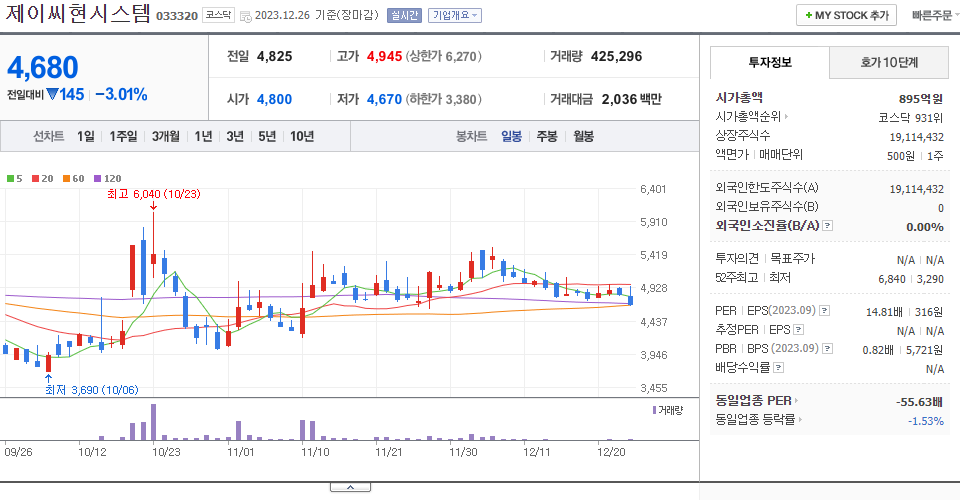Open the 동일업종 PER link
Viewport: 960px width, 500px height.
coord(754,401)
